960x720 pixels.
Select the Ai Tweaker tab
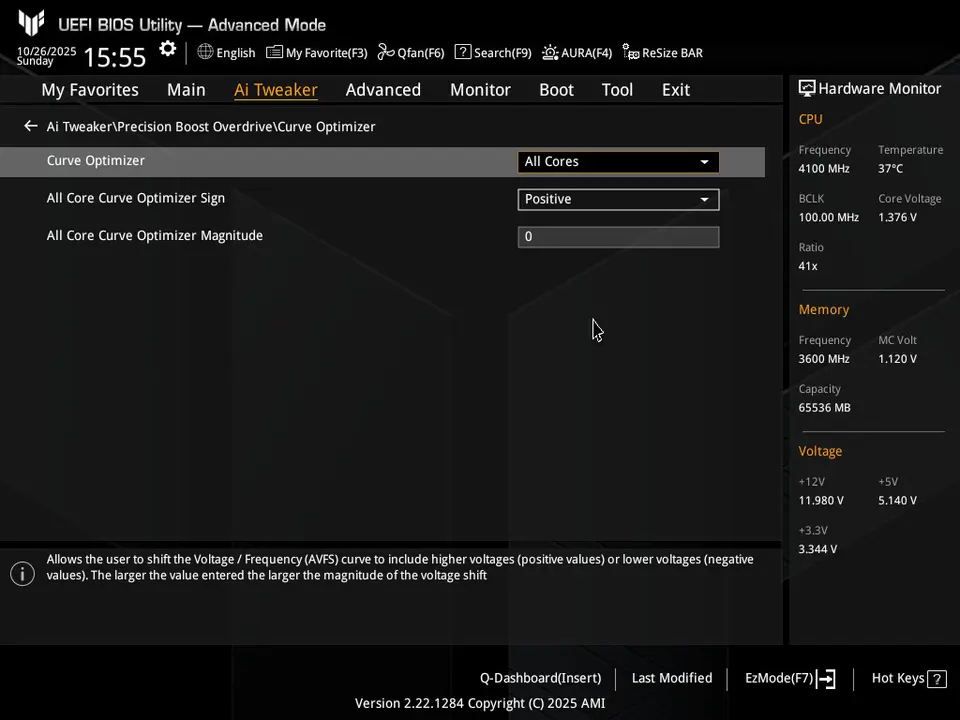276,90
